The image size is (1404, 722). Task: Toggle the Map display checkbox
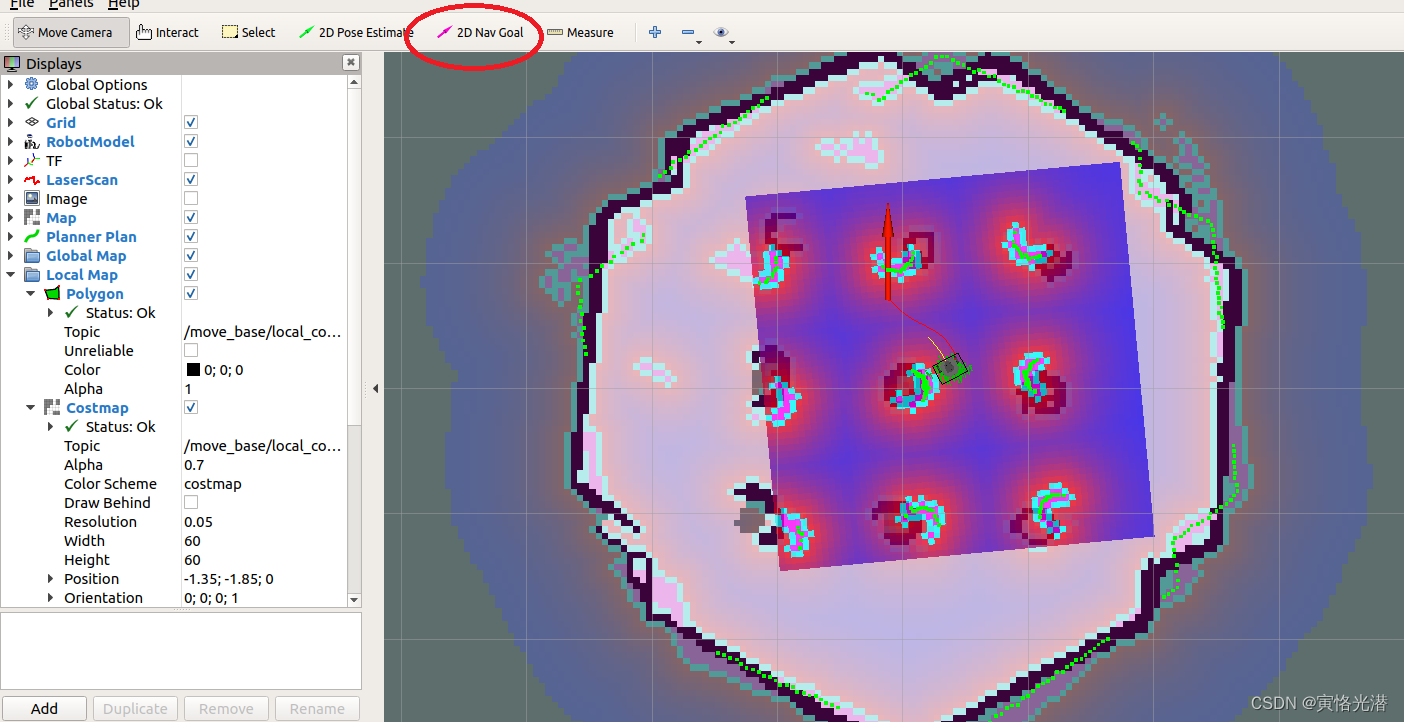(x=191, y=217)
